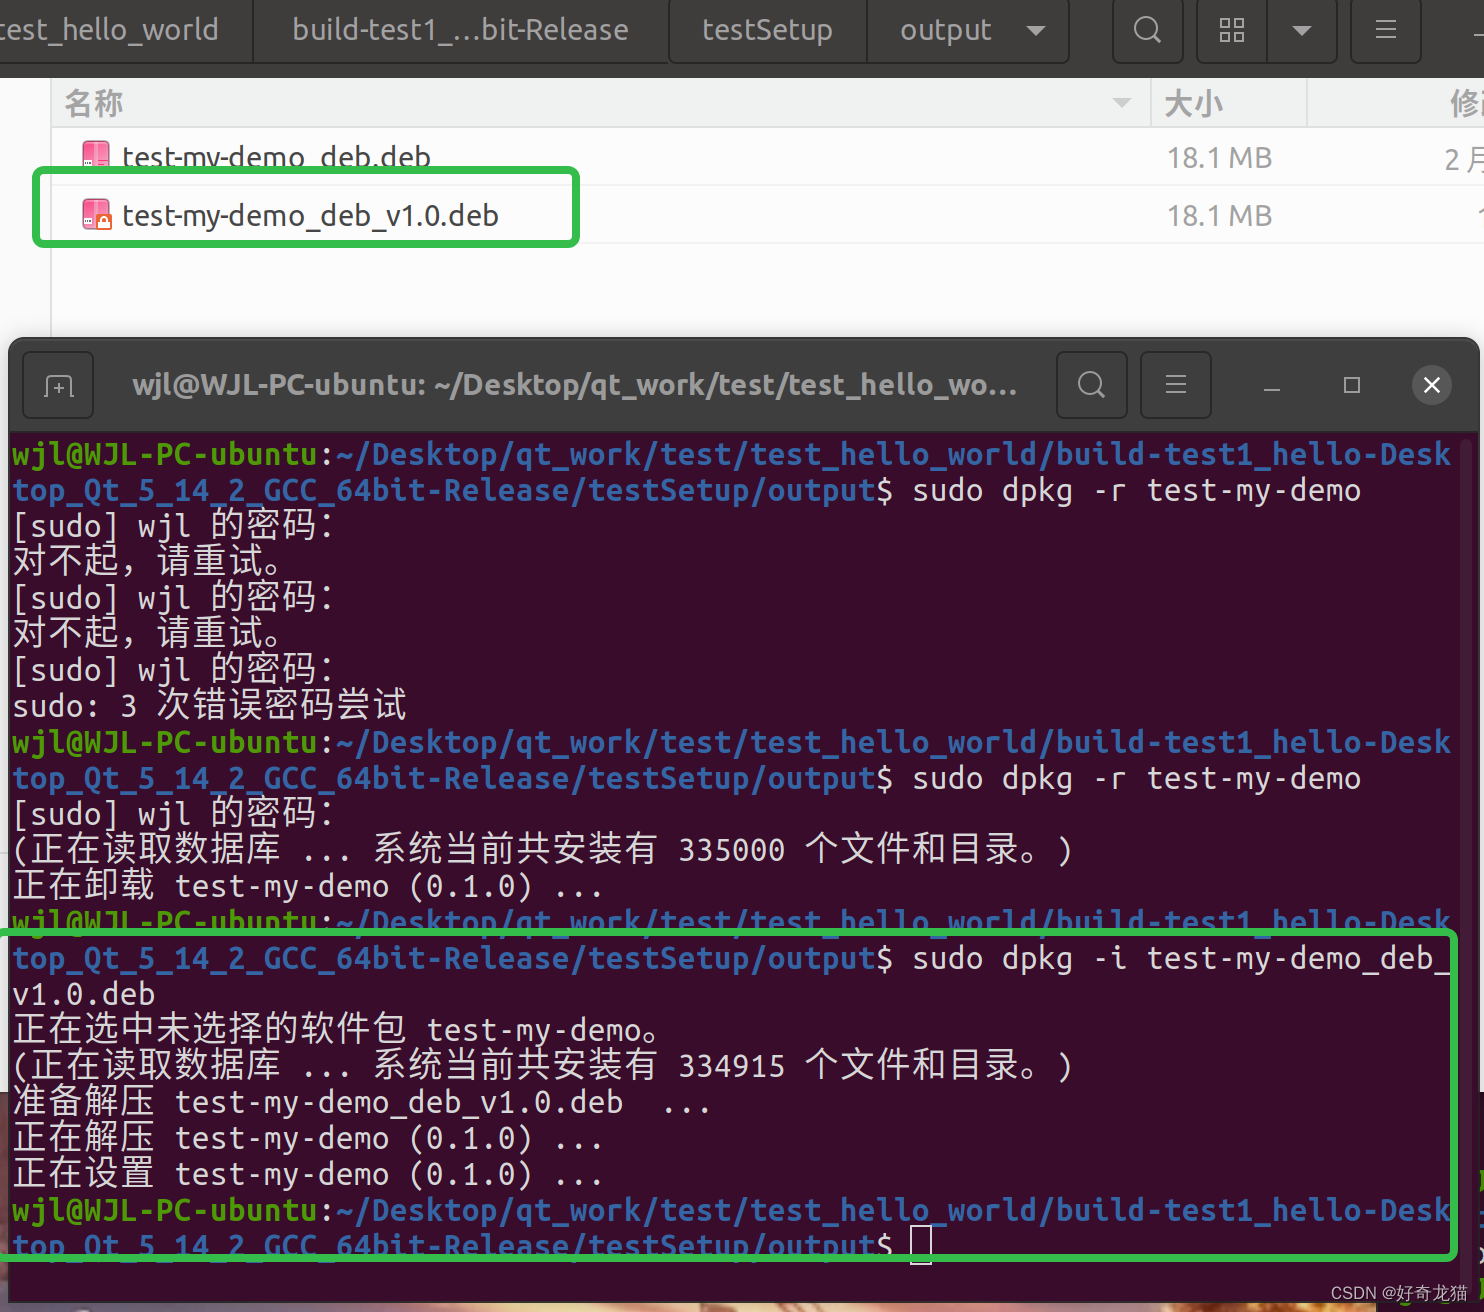Click the 334915 个文件和目录 line
This screenshot has height=1312, width=1484.
pos(542,1065)
